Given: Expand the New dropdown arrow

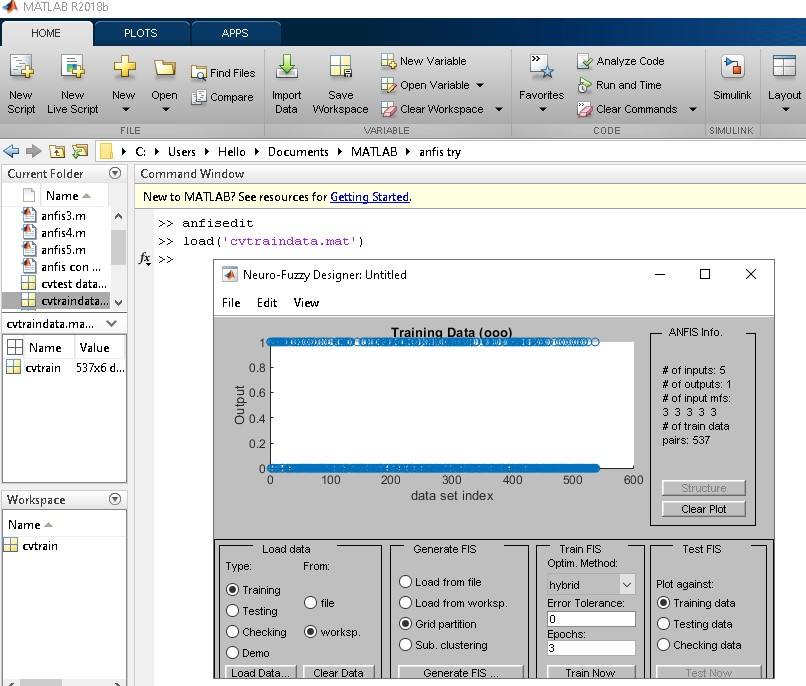Looking at the screenshot, I should coord(125,109).
